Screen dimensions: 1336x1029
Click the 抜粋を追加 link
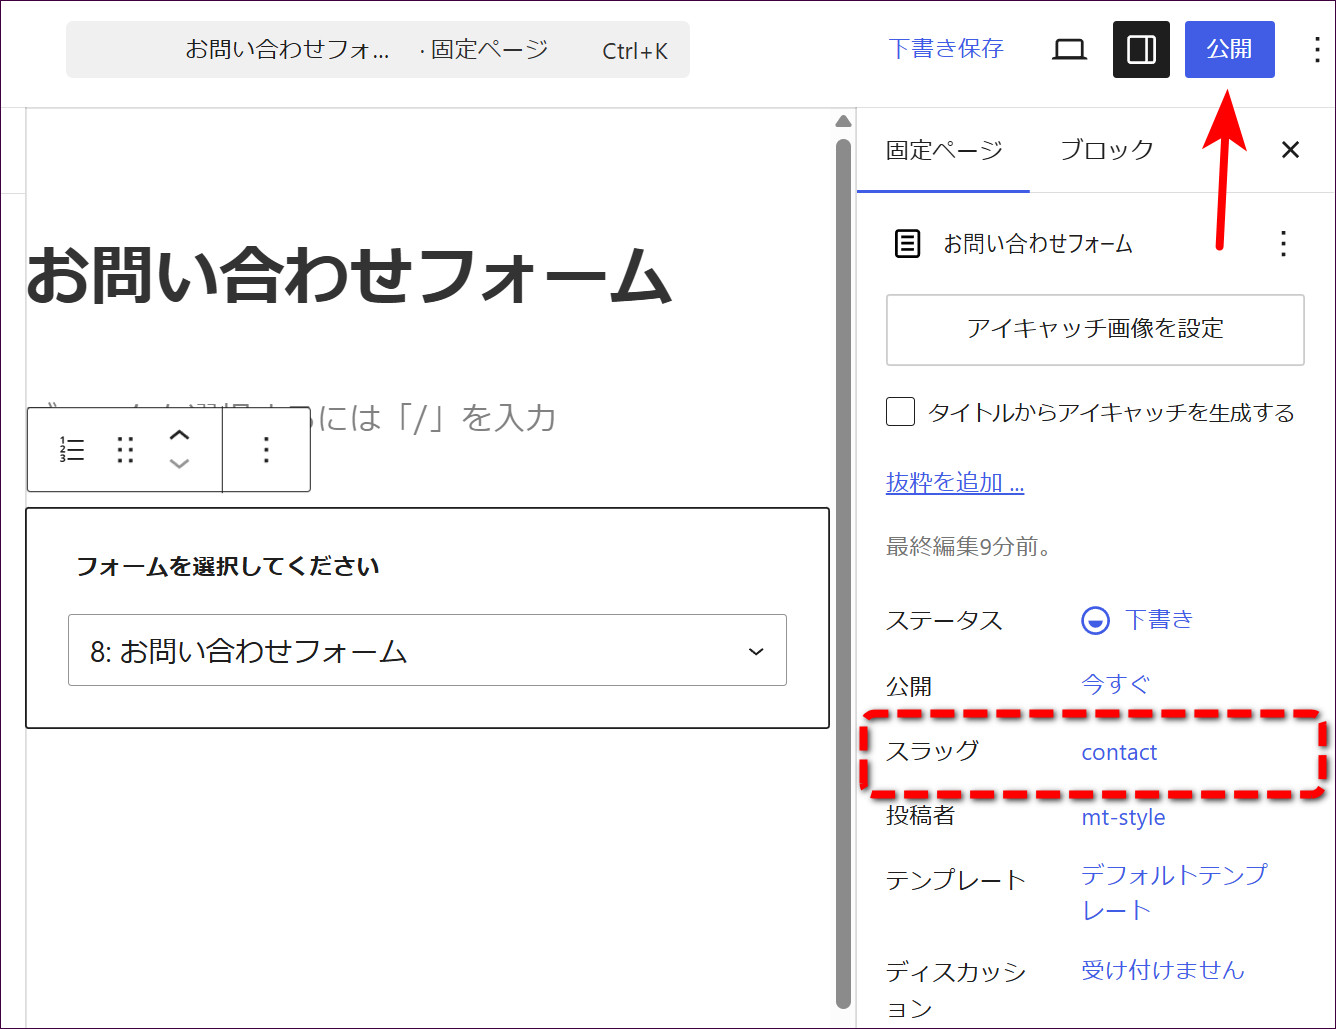pos(955,483)
